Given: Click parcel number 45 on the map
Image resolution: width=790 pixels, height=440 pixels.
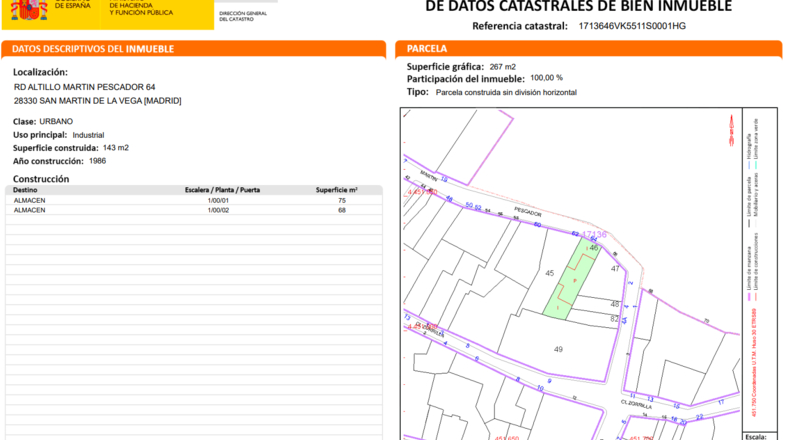Looking at the screenshot, I should [550, 273].
